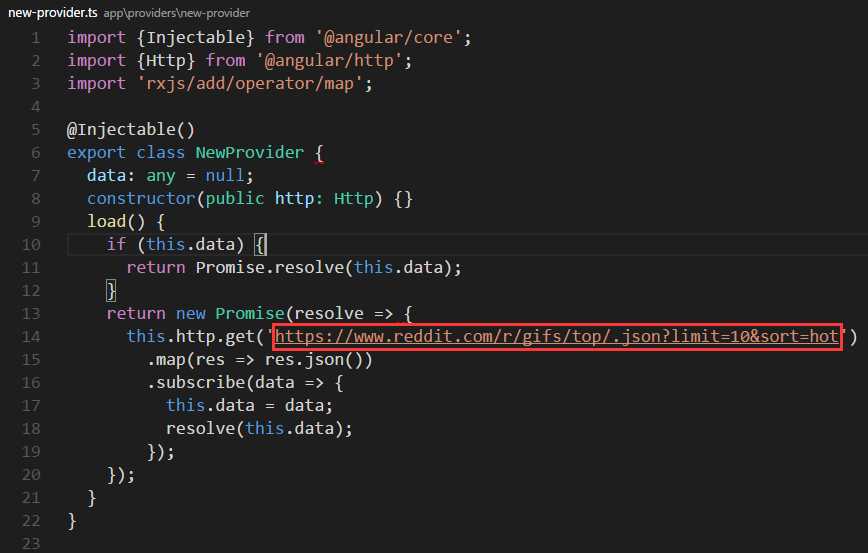This screenshot has width=868, height=553.
Task: Click the highlighted opening brace on line 10
Action: pyautogui.click(x=260, y=245)
